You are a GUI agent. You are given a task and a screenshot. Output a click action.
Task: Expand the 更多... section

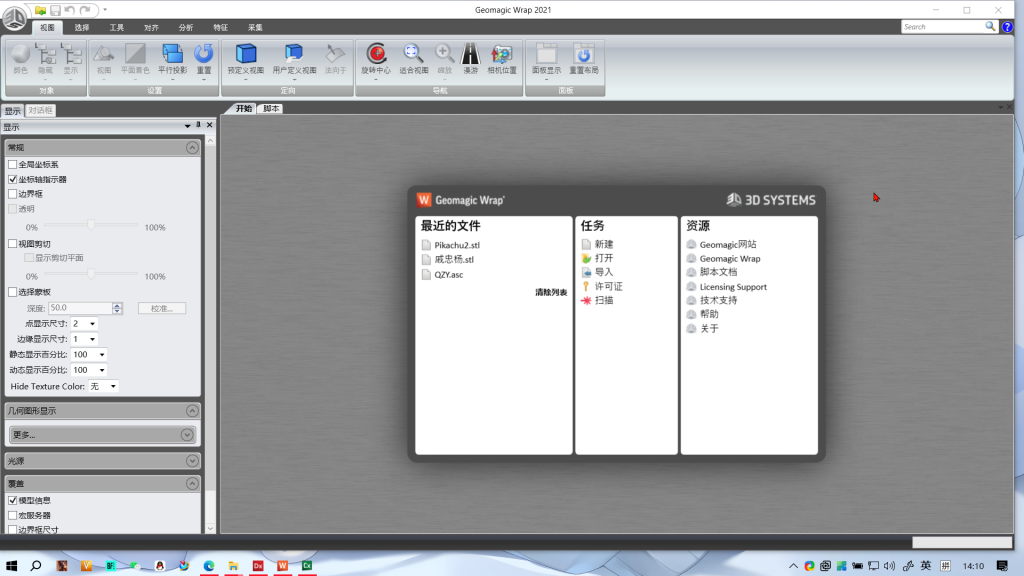click(187, 435)
